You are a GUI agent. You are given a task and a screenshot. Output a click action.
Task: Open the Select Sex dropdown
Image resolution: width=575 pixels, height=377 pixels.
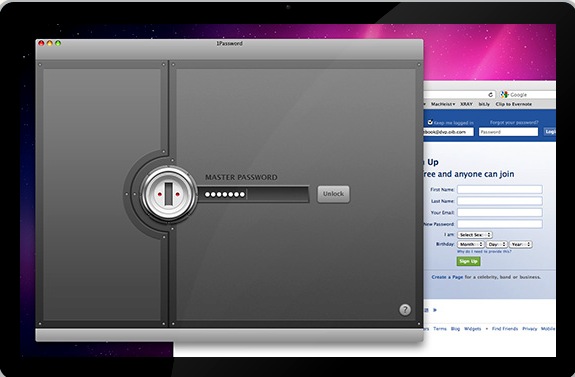click(x=475, y=235)
